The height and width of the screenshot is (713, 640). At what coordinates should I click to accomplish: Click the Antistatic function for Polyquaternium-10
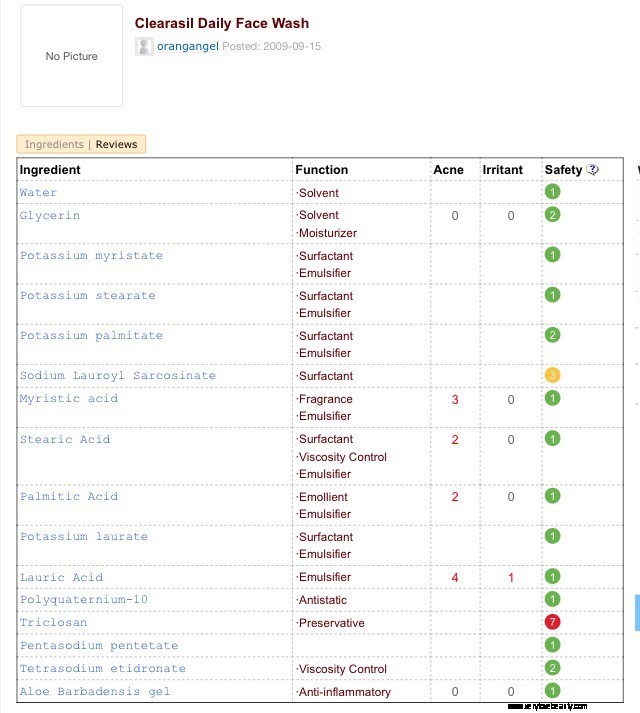click(x=323, y=600)
